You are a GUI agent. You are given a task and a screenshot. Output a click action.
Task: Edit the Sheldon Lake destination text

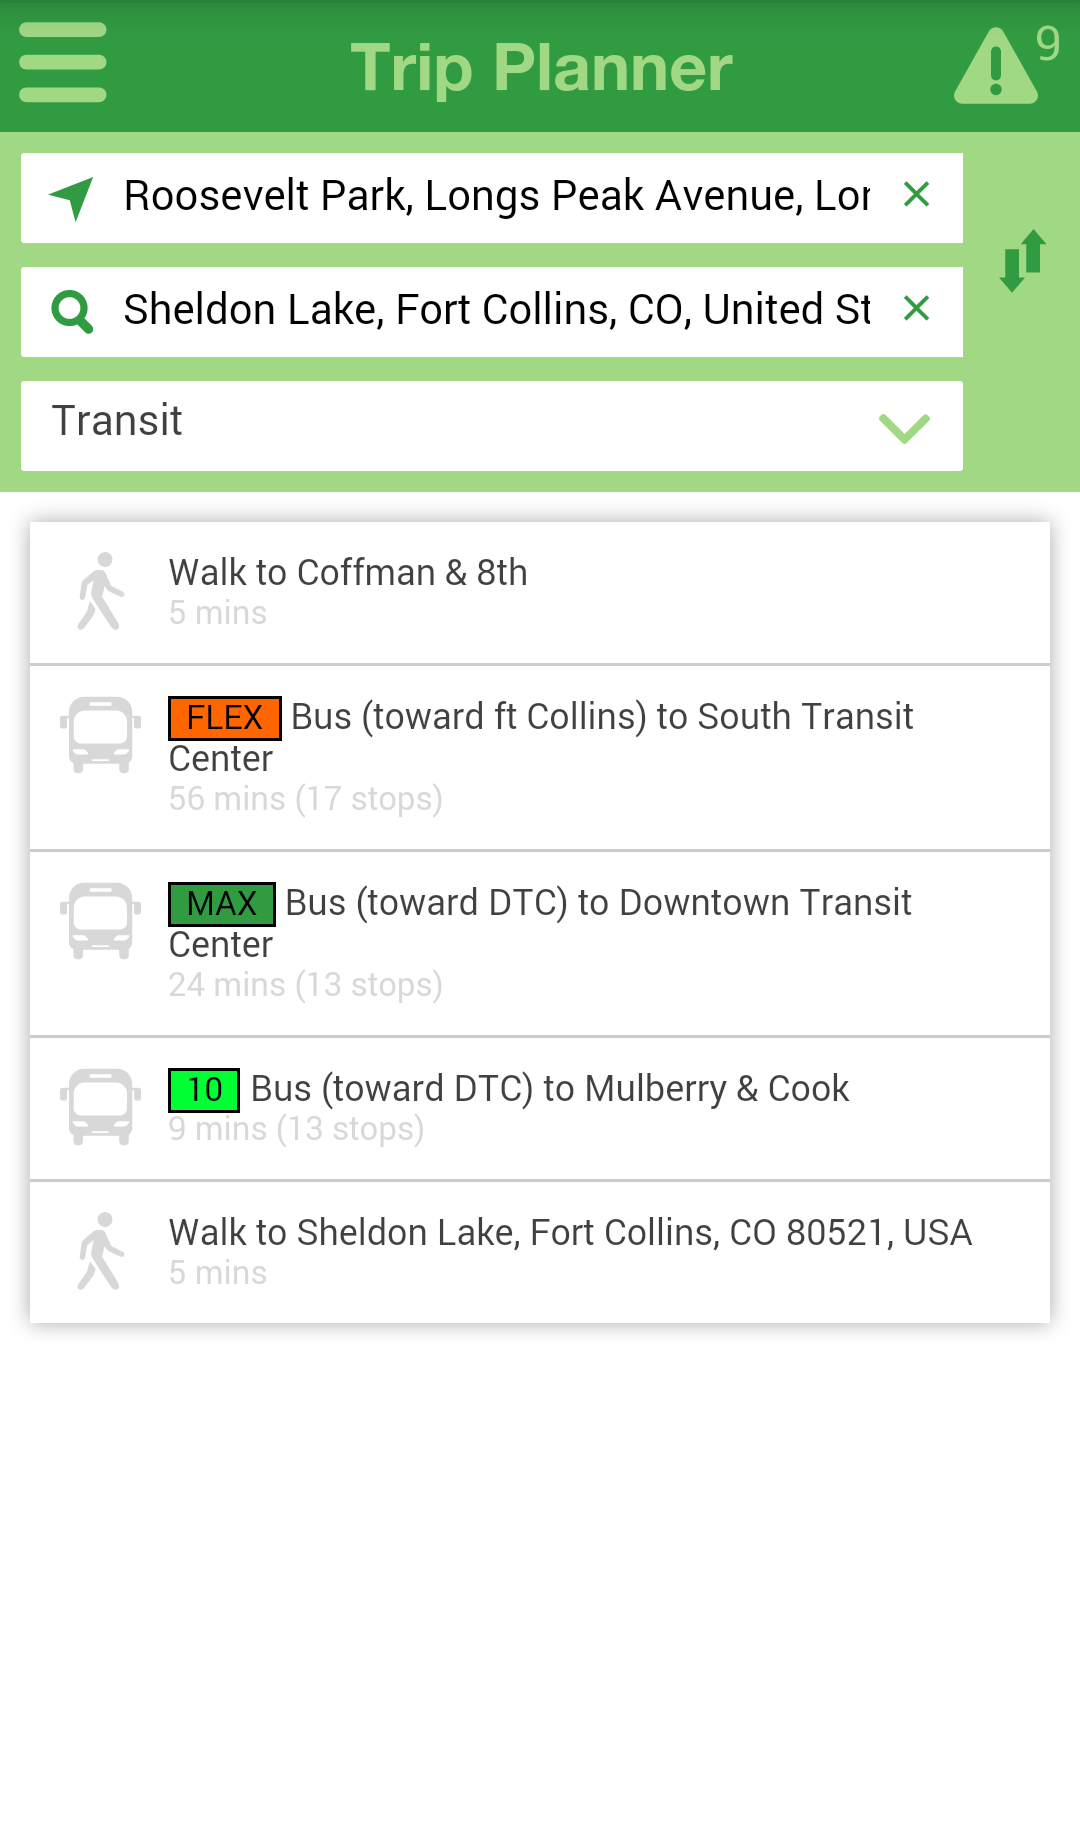496,310
